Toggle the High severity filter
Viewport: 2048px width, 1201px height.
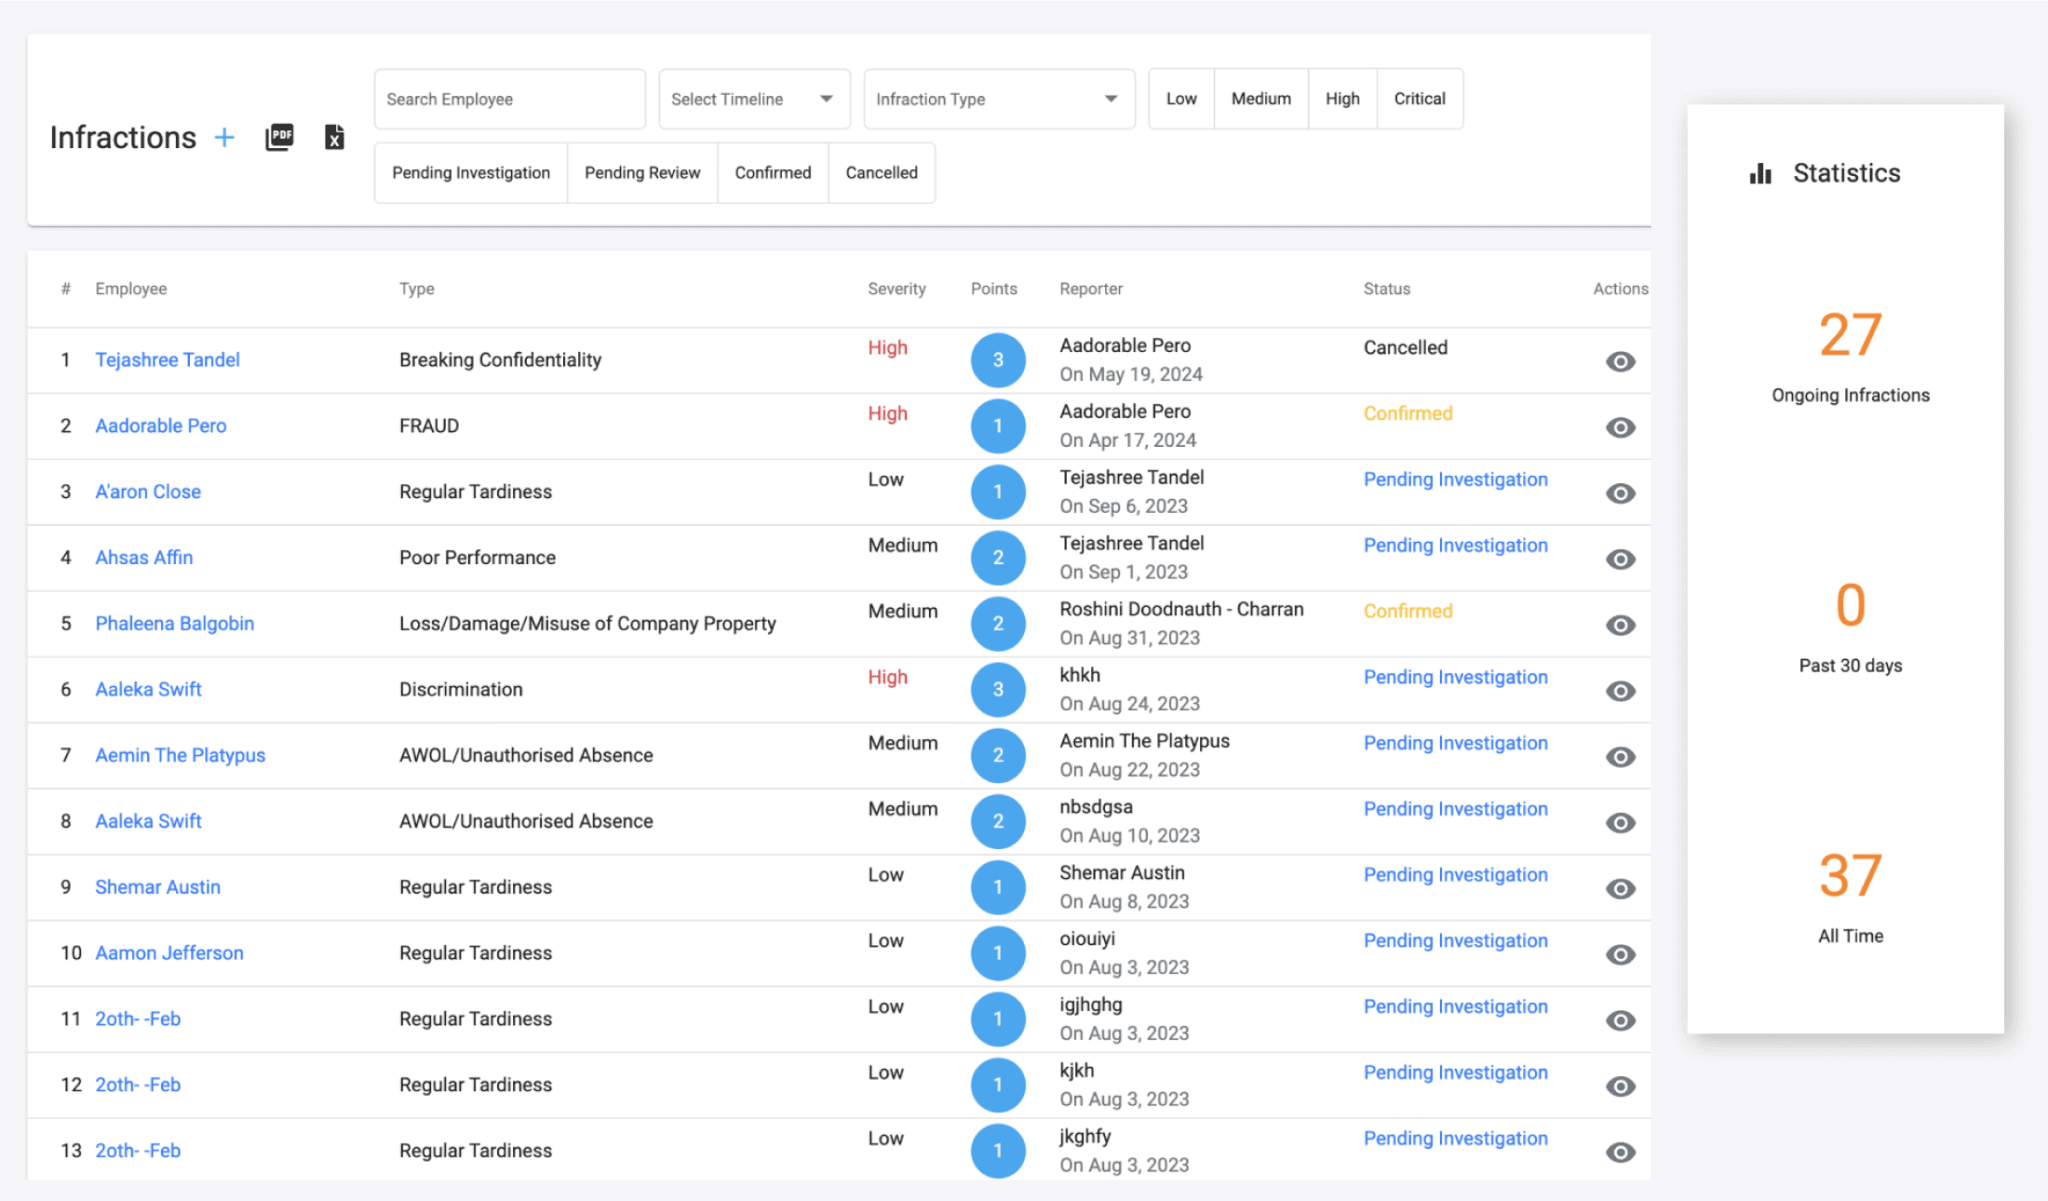click(1342, 98)
